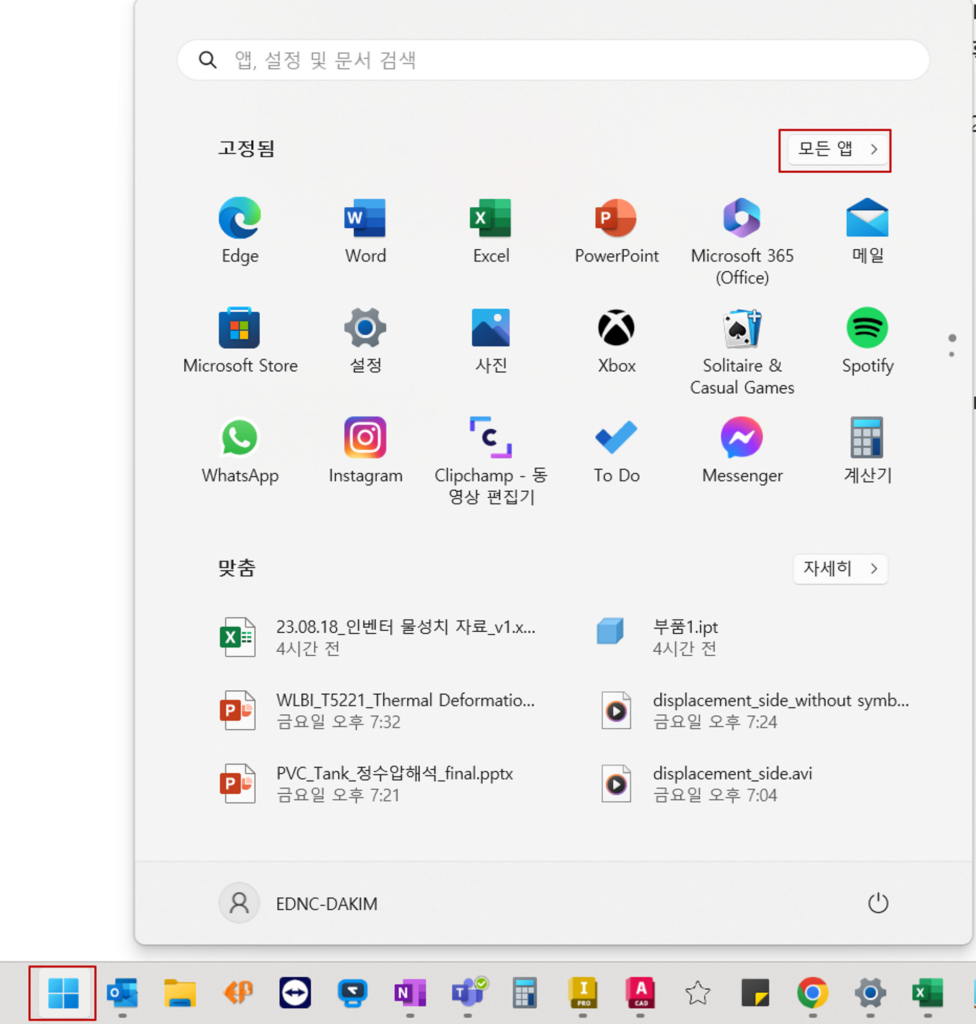Launch Instagram app
This screenshot has height=1024, width=976.
[365, 450]
